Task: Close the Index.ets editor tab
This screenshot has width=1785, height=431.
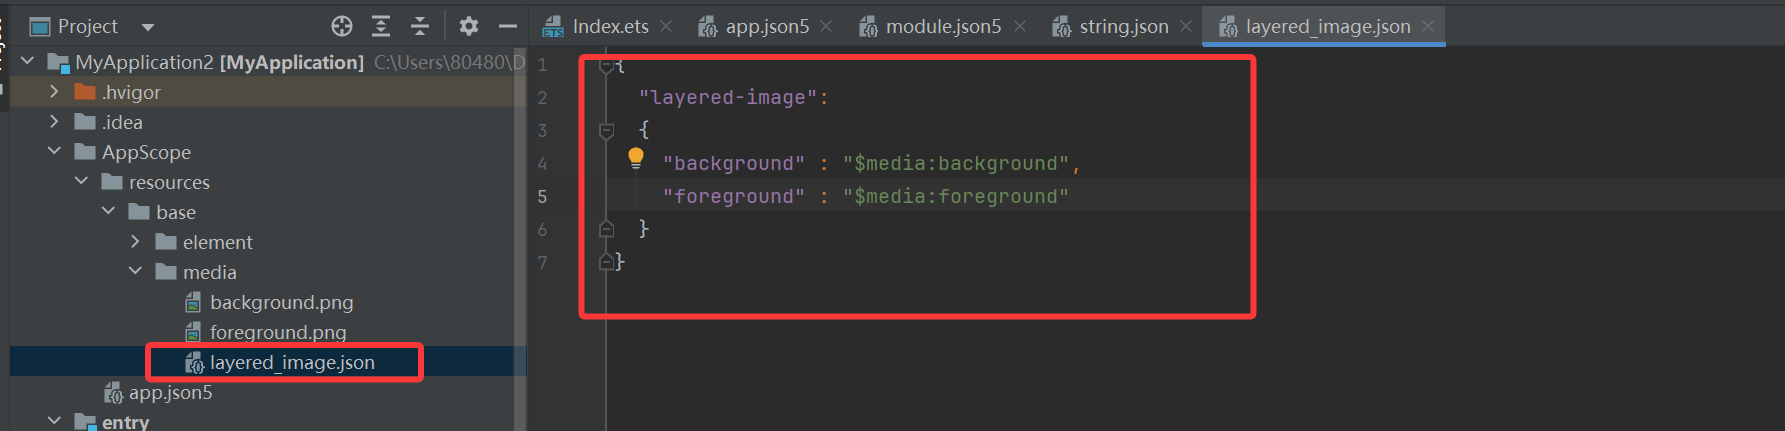Action: coord(667,26)
